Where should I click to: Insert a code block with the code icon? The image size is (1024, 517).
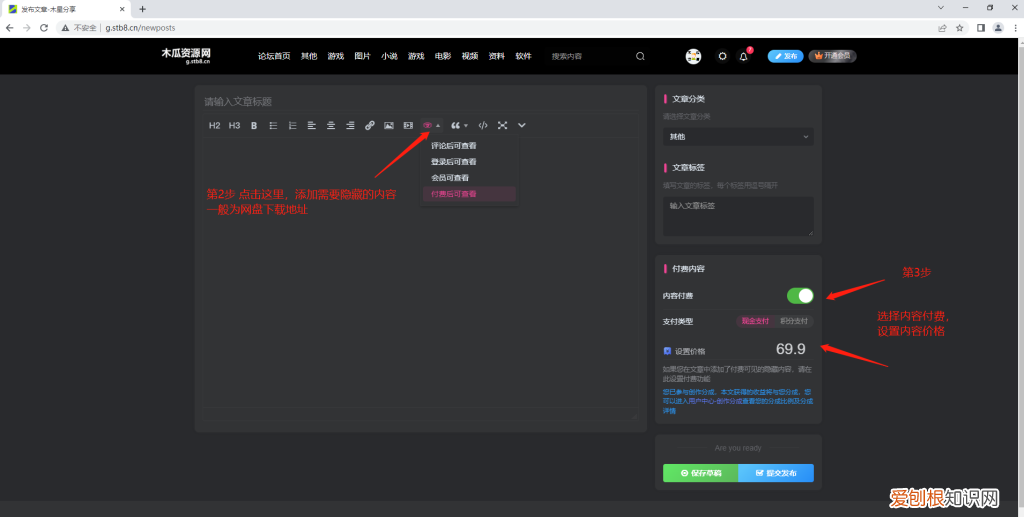tap(483, 126)
